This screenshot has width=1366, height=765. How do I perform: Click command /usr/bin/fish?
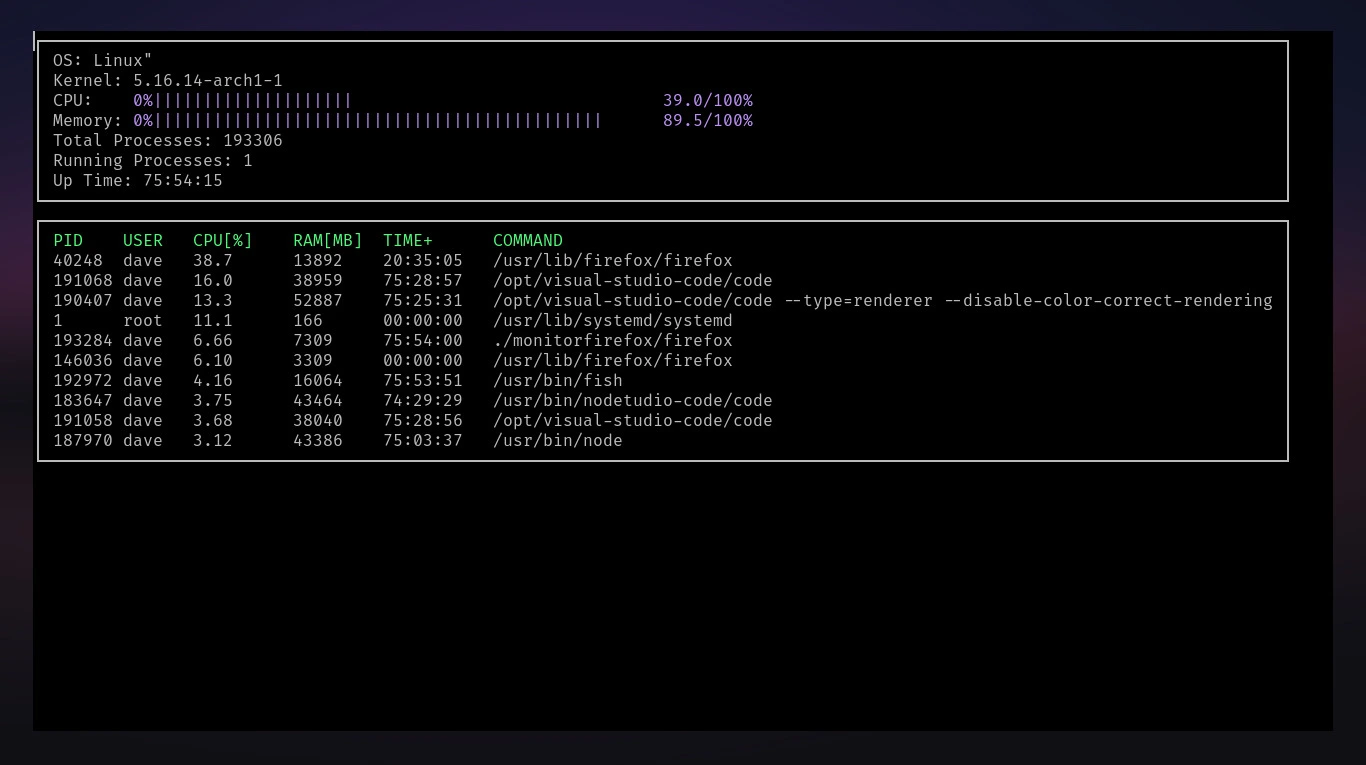click(558, 381)
